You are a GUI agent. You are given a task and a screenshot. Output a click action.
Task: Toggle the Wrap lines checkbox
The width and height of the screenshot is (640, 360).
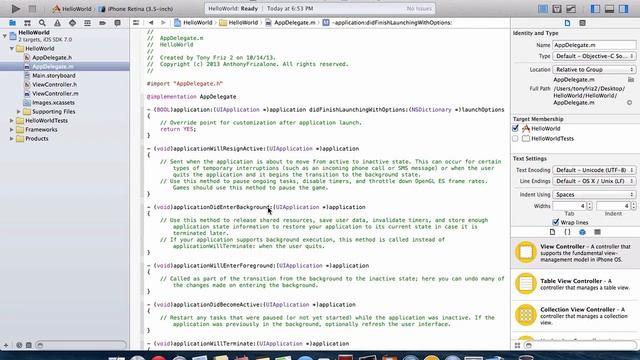556,222
